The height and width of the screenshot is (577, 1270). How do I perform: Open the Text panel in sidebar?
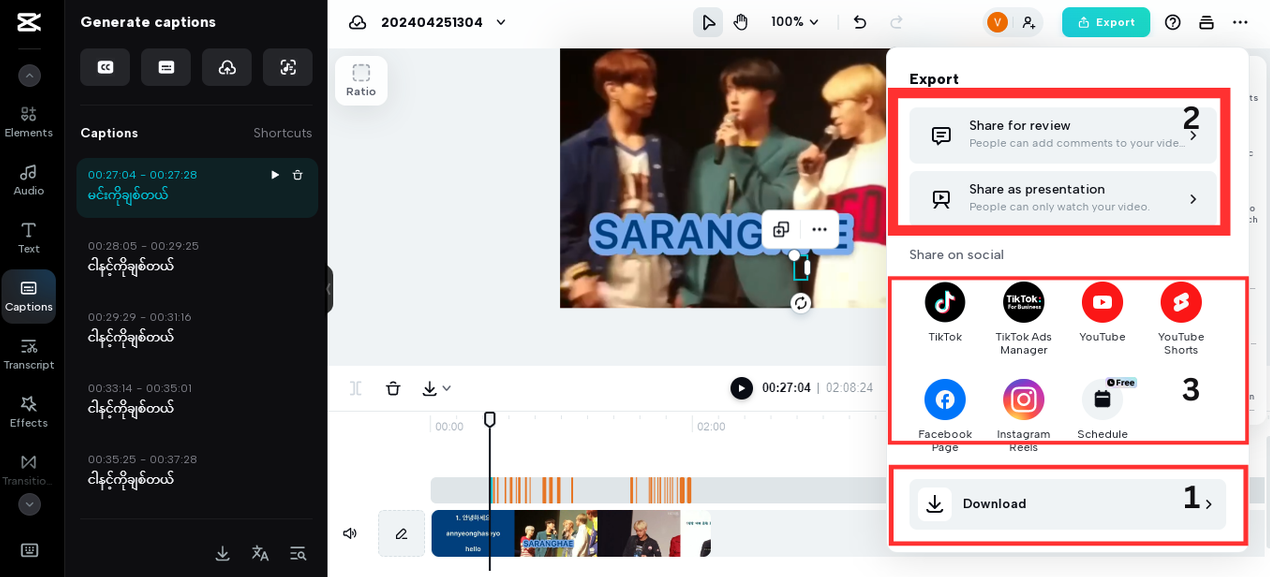[x=28, y=238]
